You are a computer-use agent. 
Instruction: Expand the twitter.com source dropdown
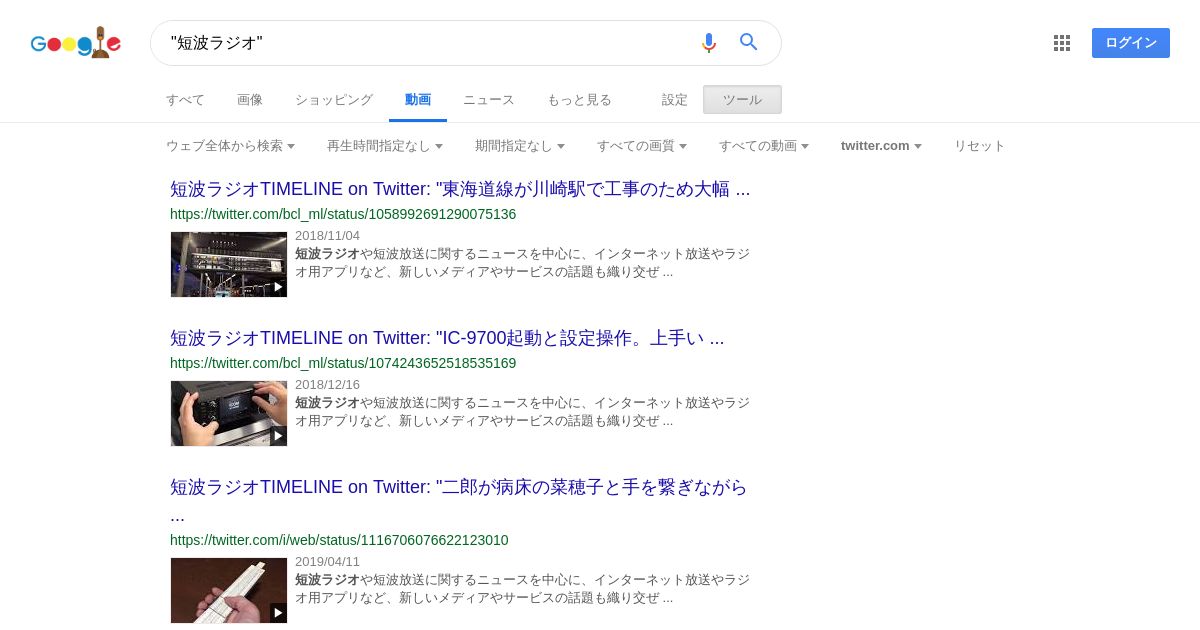(881, 146)
